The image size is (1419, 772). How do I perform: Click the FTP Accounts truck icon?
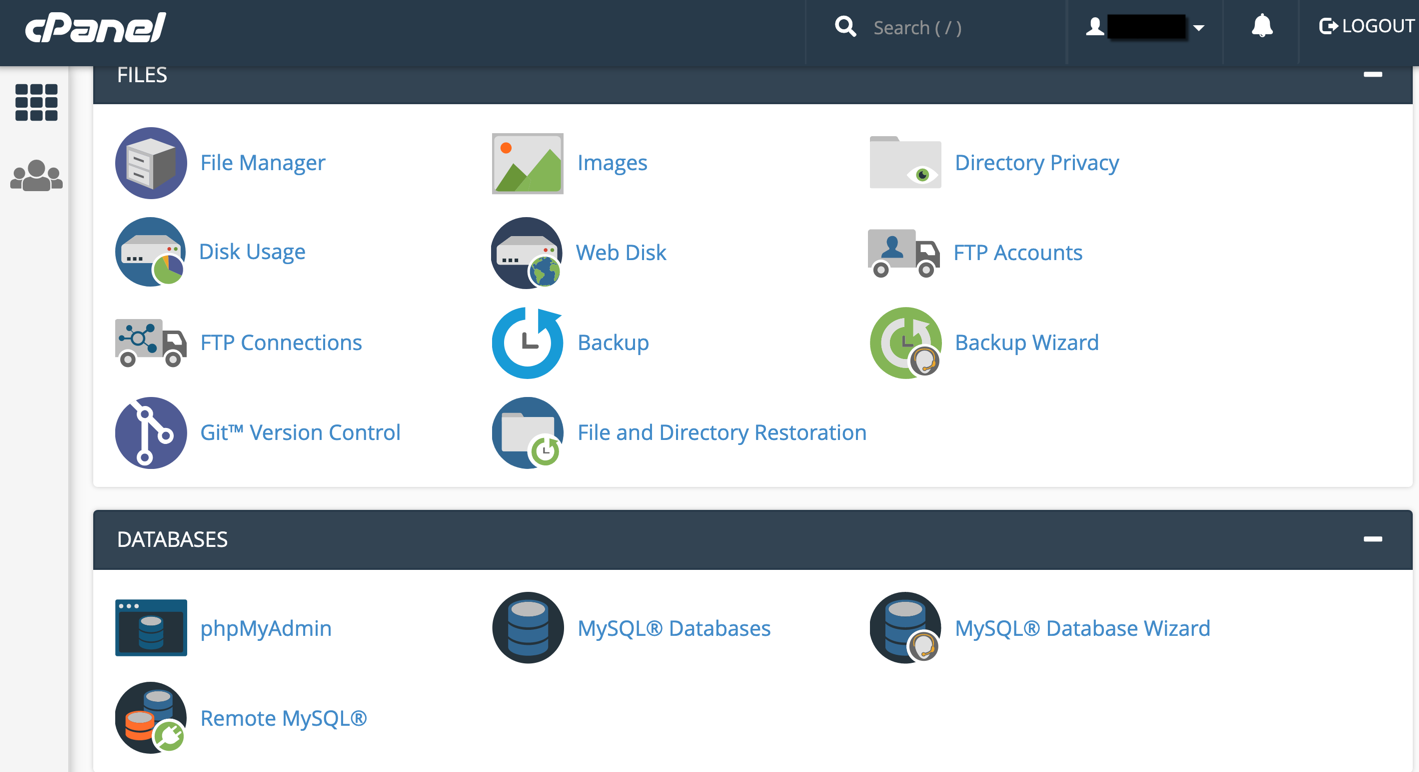pos(904,253)
